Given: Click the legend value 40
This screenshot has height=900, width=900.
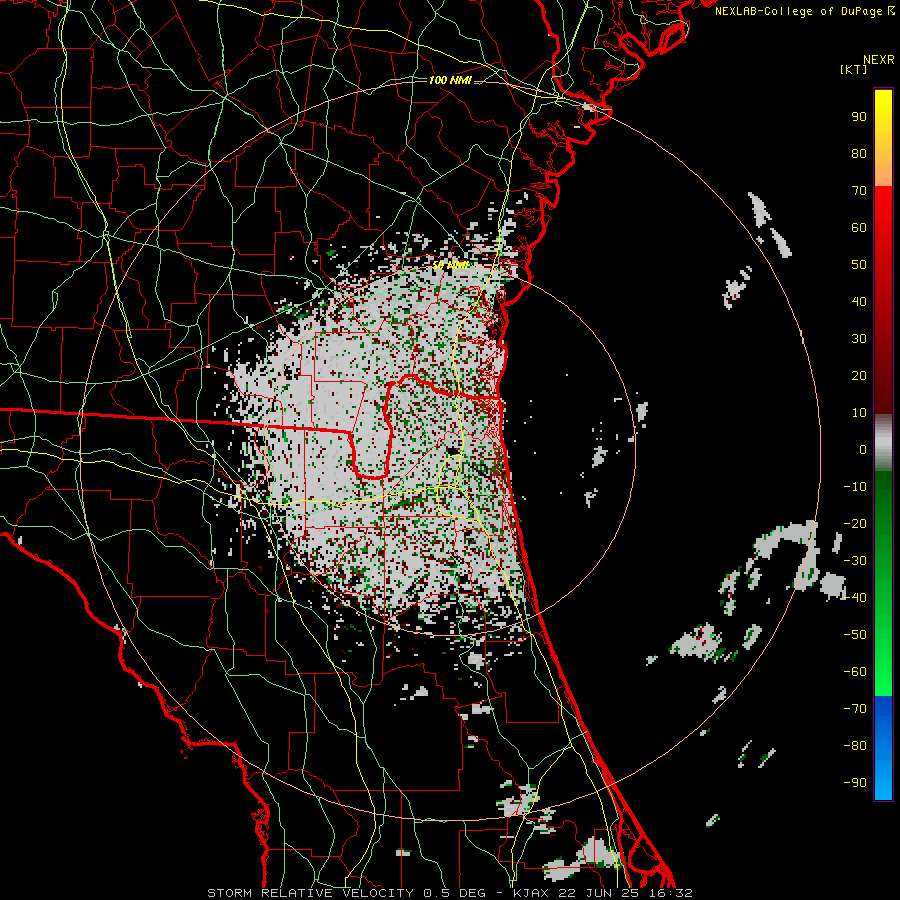Looking at the screenshot, I should coord(859,302).
